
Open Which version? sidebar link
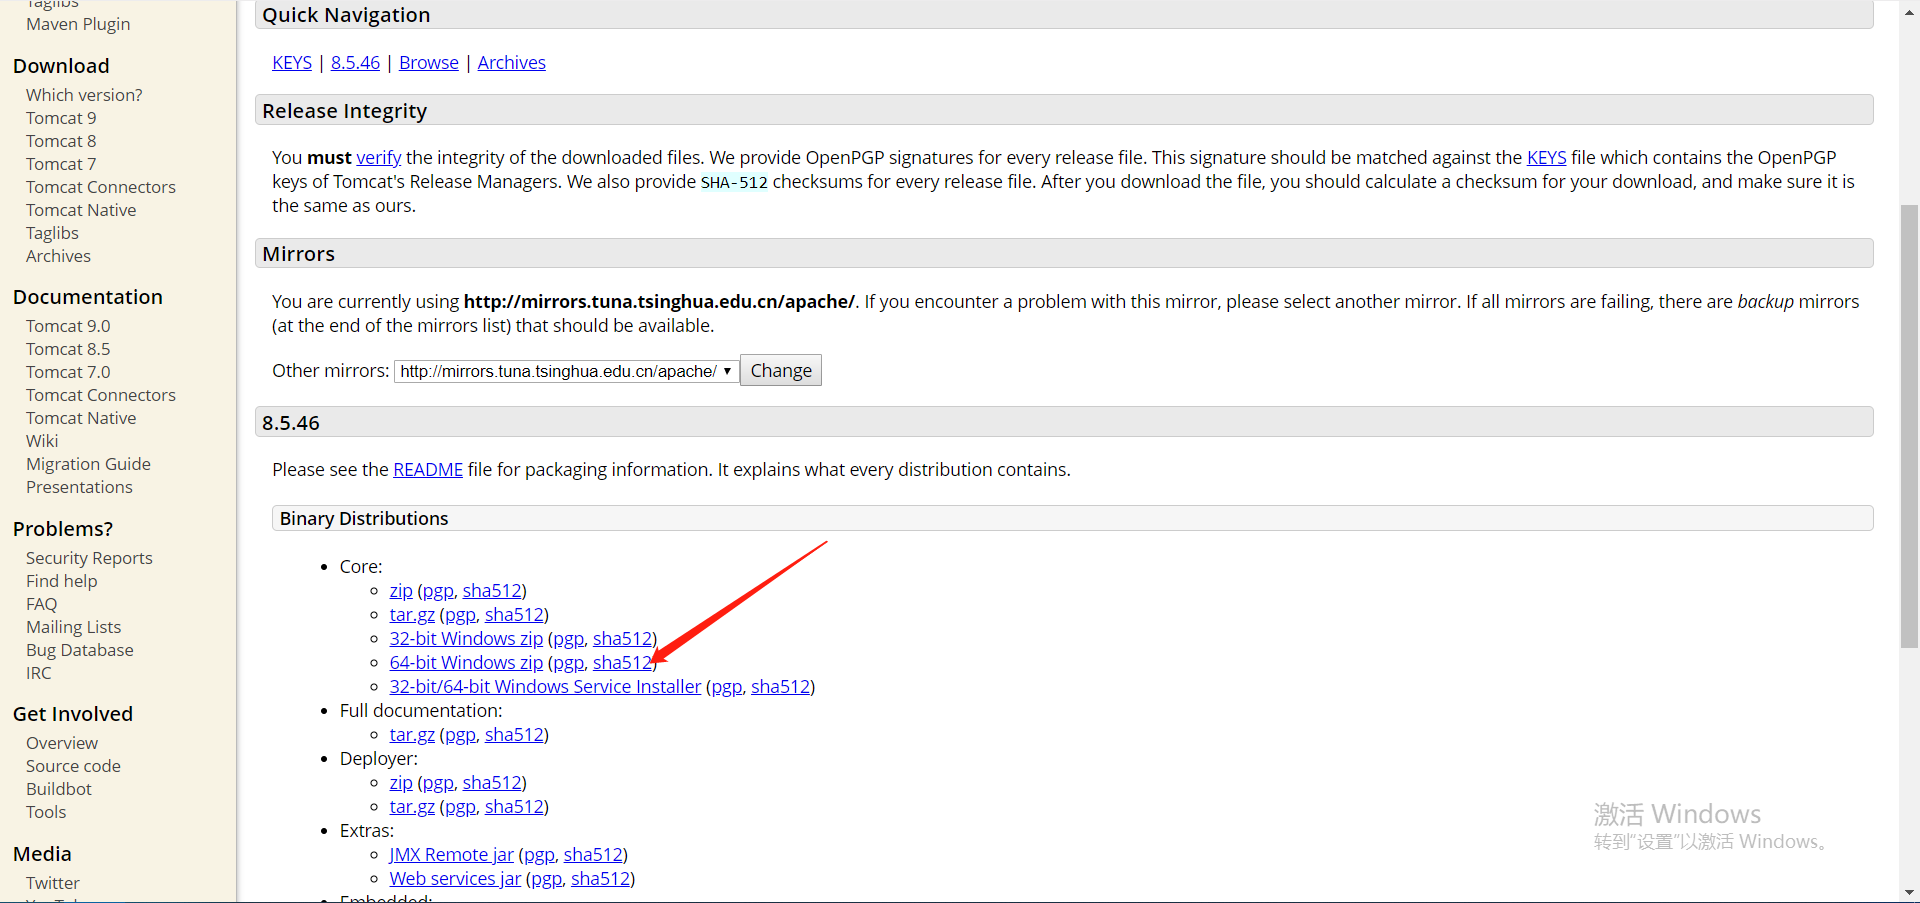pos(84,95)
